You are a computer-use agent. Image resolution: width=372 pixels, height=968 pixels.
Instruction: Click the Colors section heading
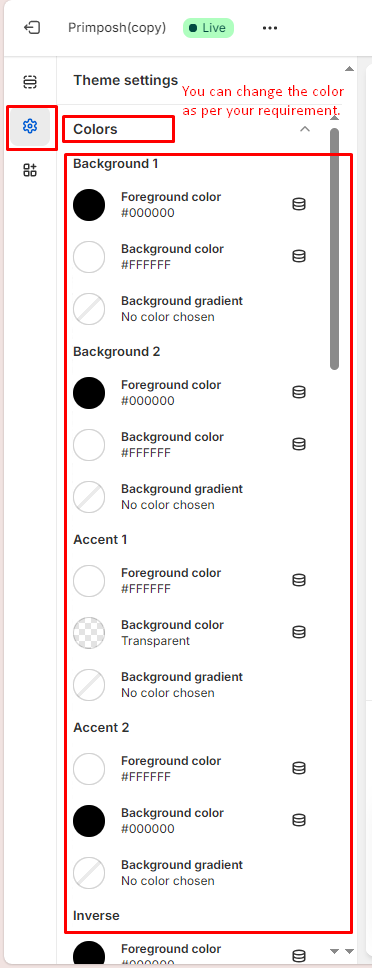(x=95, y=129)
